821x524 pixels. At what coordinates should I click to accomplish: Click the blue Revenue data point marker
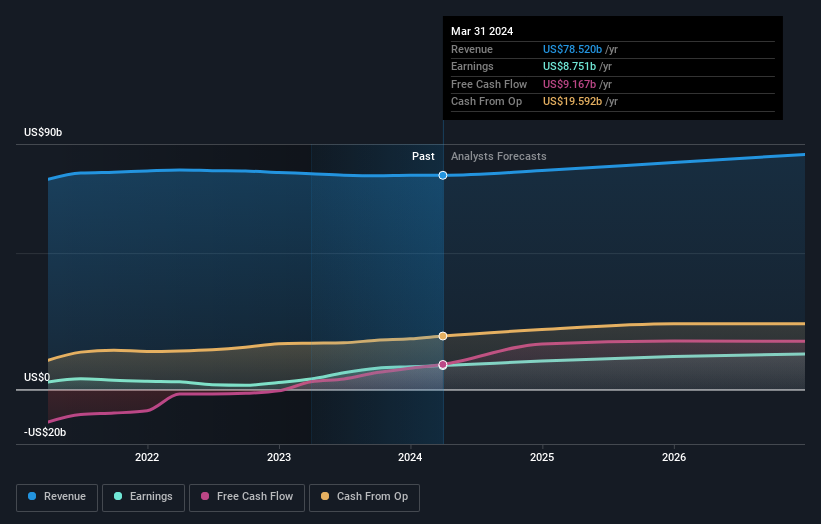(x=443, y=175)
